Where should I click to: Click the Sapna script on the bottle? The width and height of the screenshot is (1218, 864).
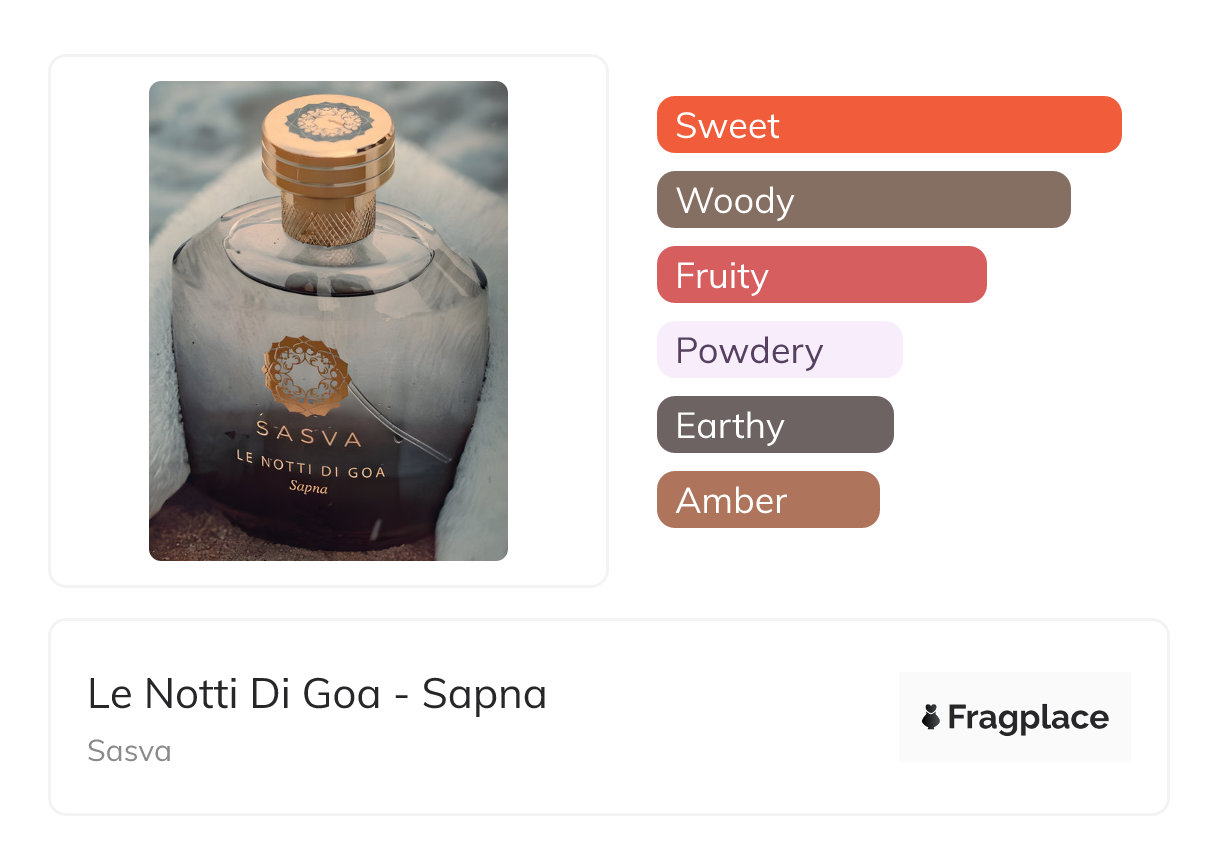tap(309, 488)
